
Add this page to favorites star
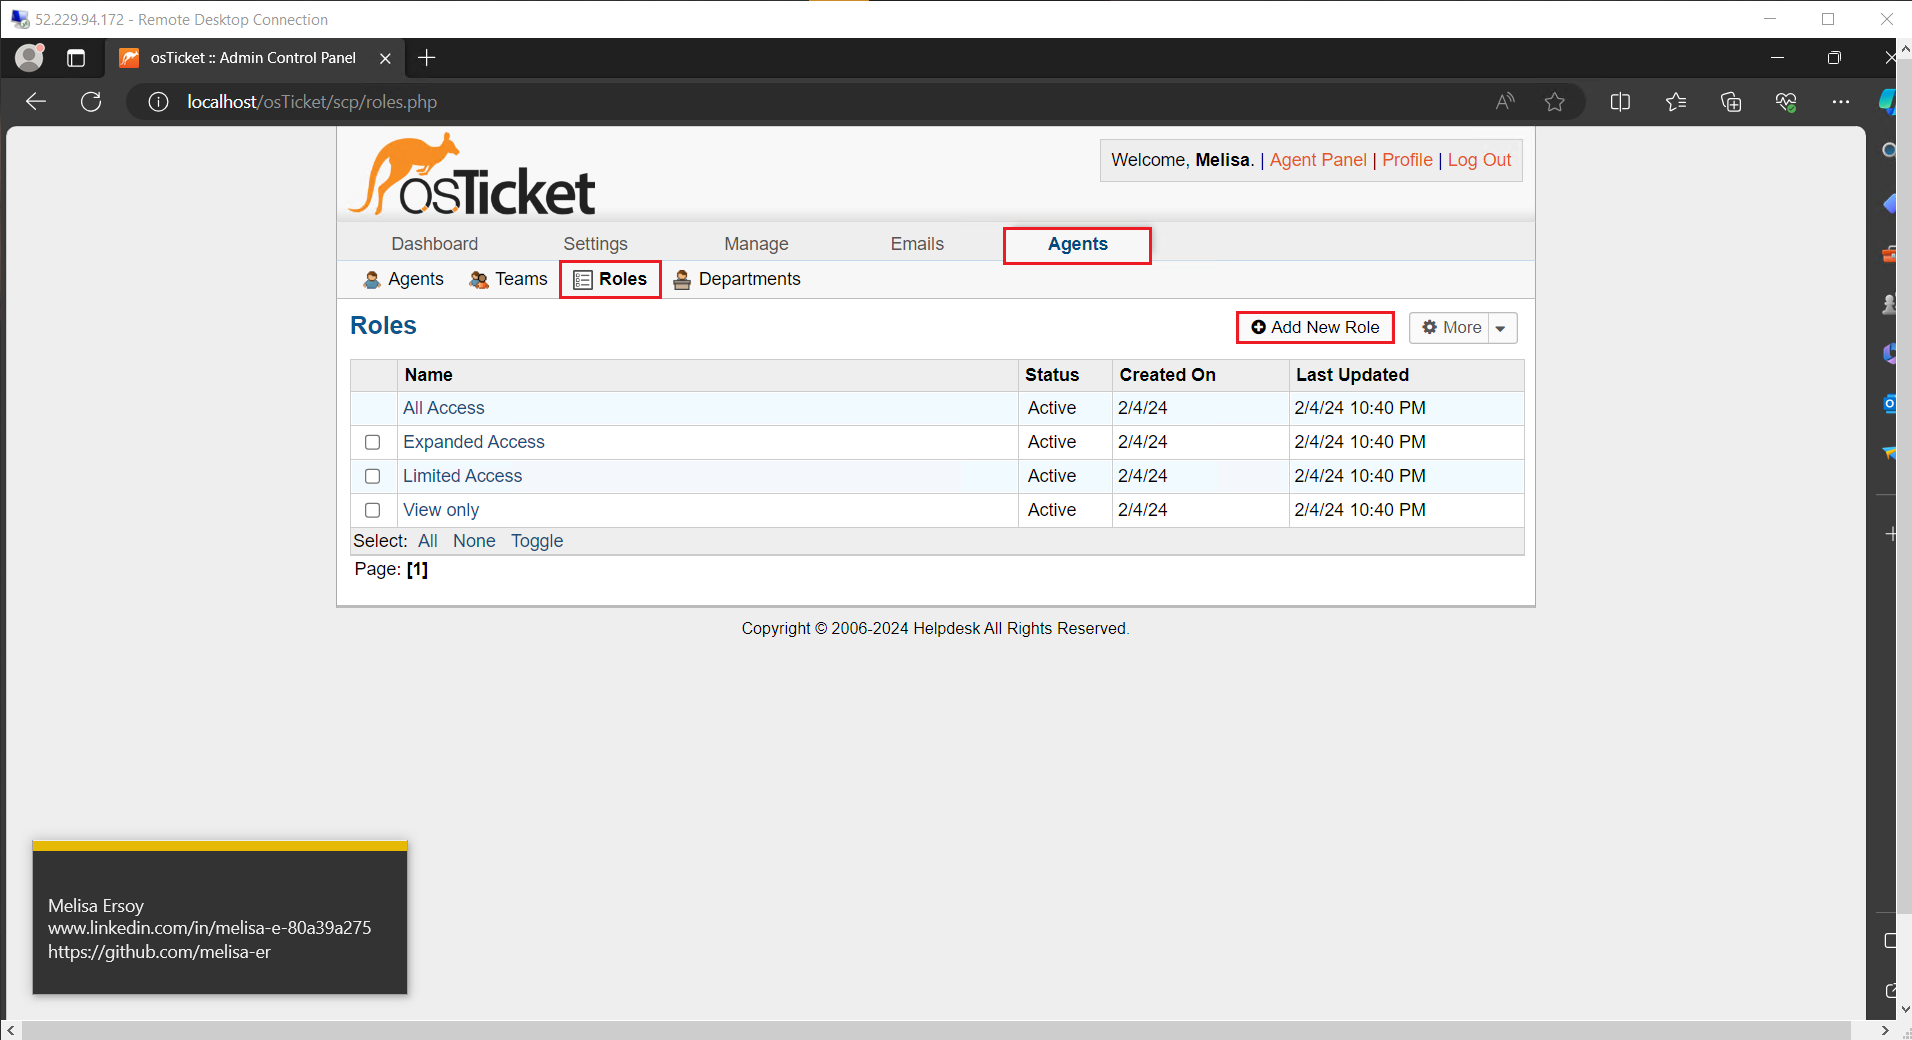[1554, 101]
